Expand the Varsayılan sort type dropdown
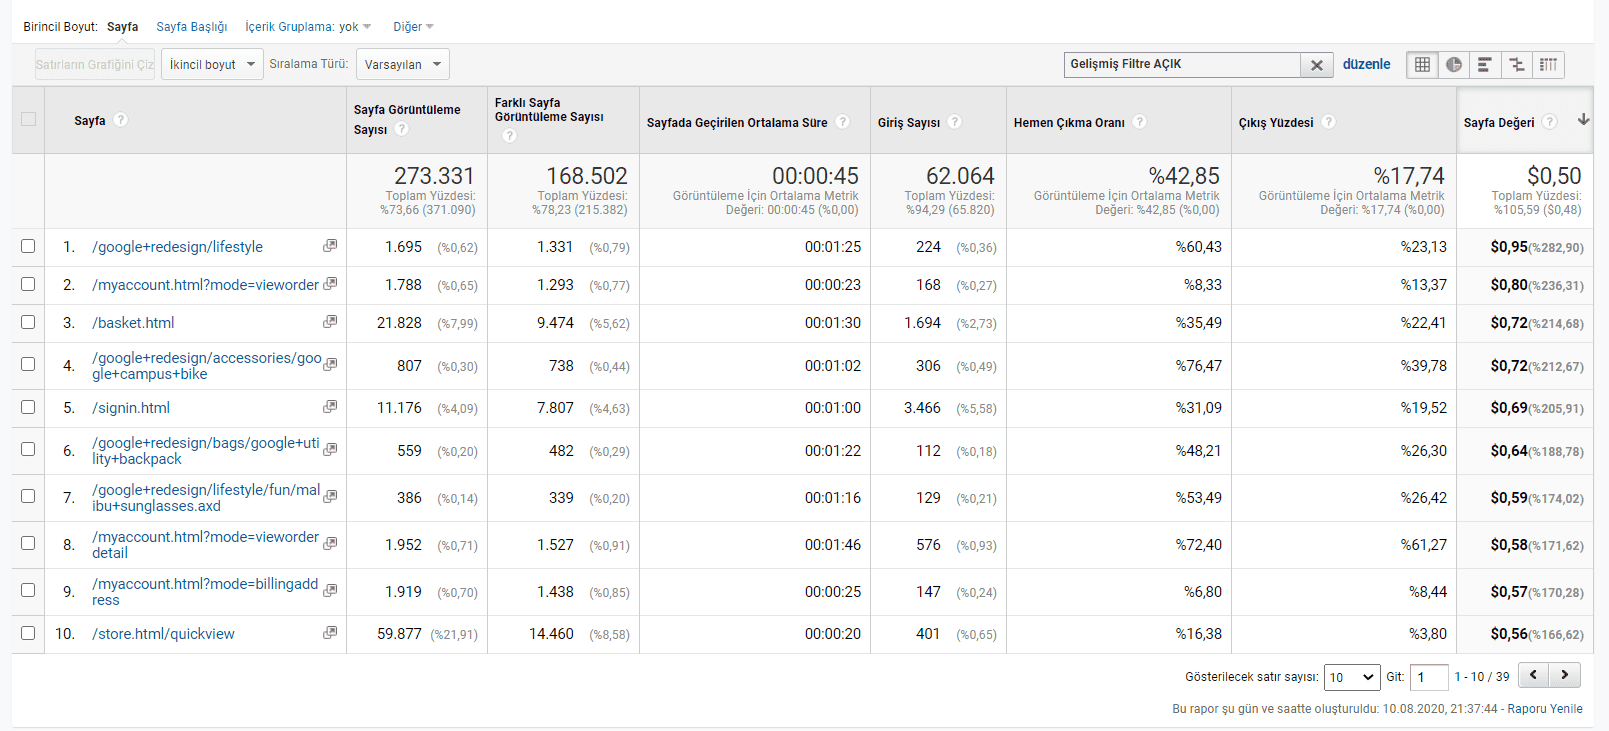This screenshot has width=1609, height=731. coord(402,65)
